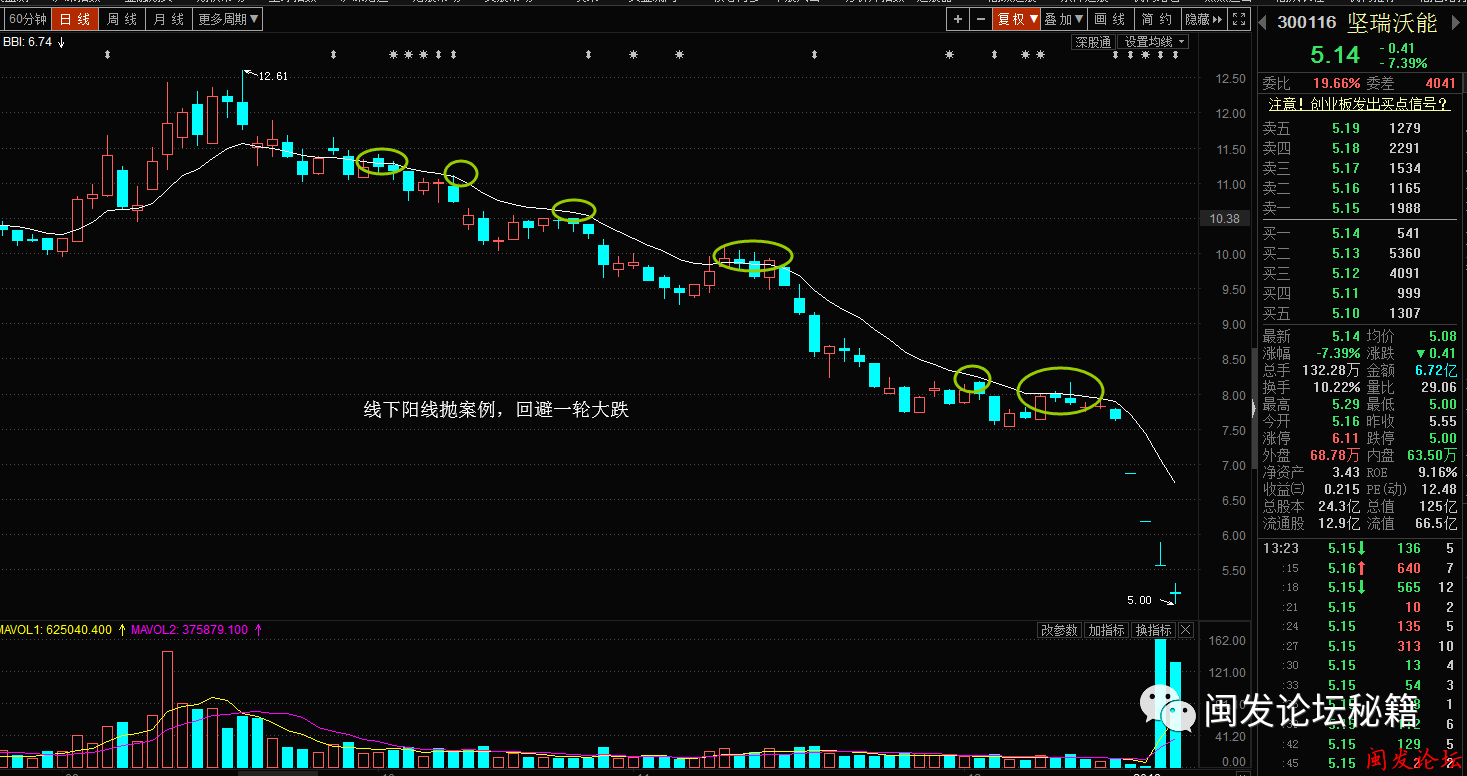Open the 设置均线 moving average settings

(x=1153, y=42)
